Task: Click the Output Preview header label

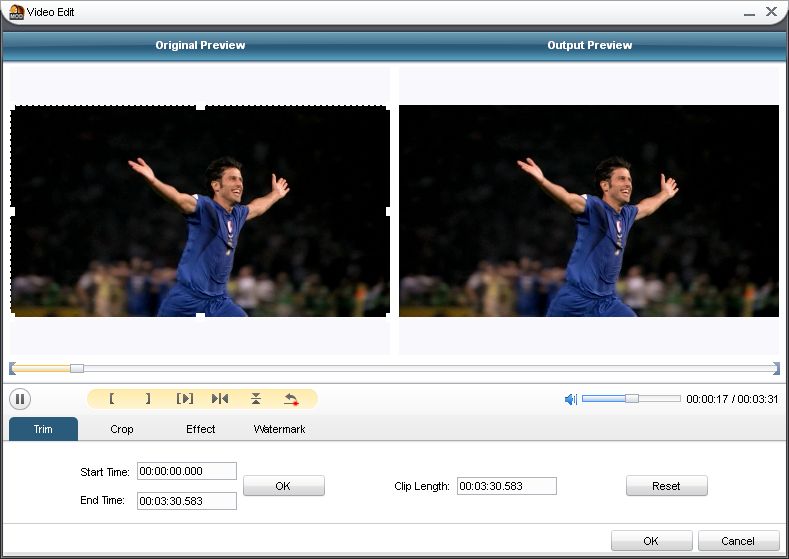Action: click(590, 45)
